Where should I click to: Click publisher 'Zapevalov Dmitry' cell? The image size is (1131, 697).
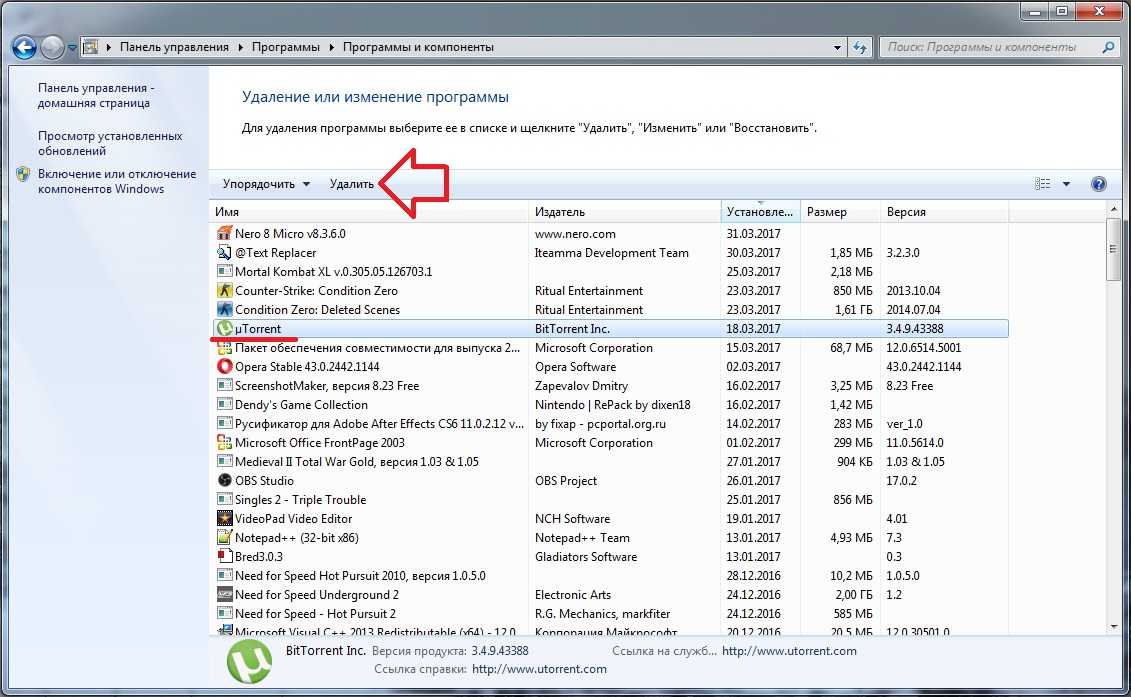pos(581,386)
